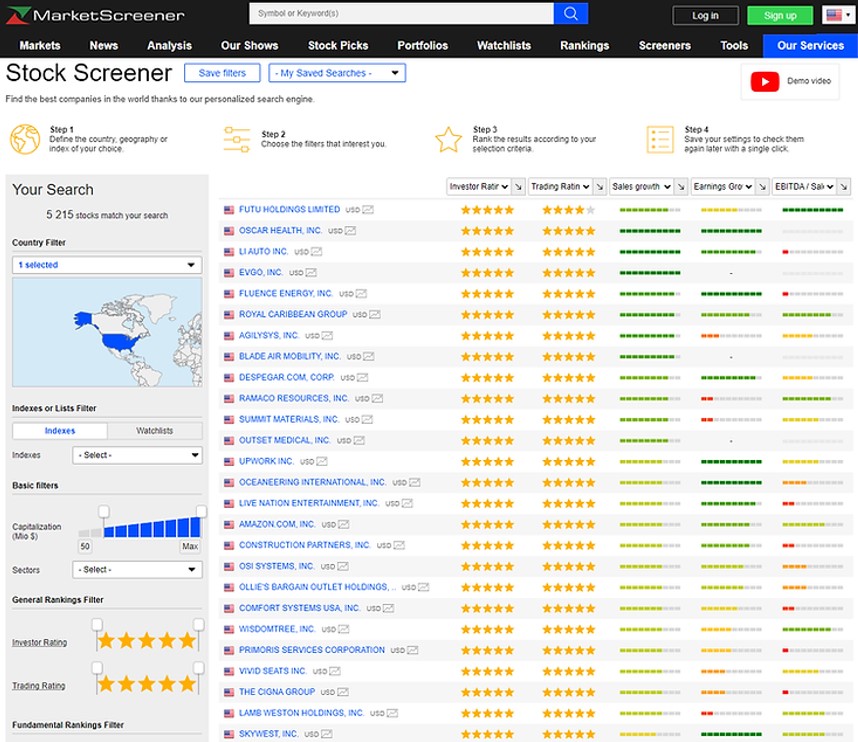Viewport: 858px width, 742px height.
Task: Open chart icon for Vivid Seats Inc.
Action: click(335, 671)
